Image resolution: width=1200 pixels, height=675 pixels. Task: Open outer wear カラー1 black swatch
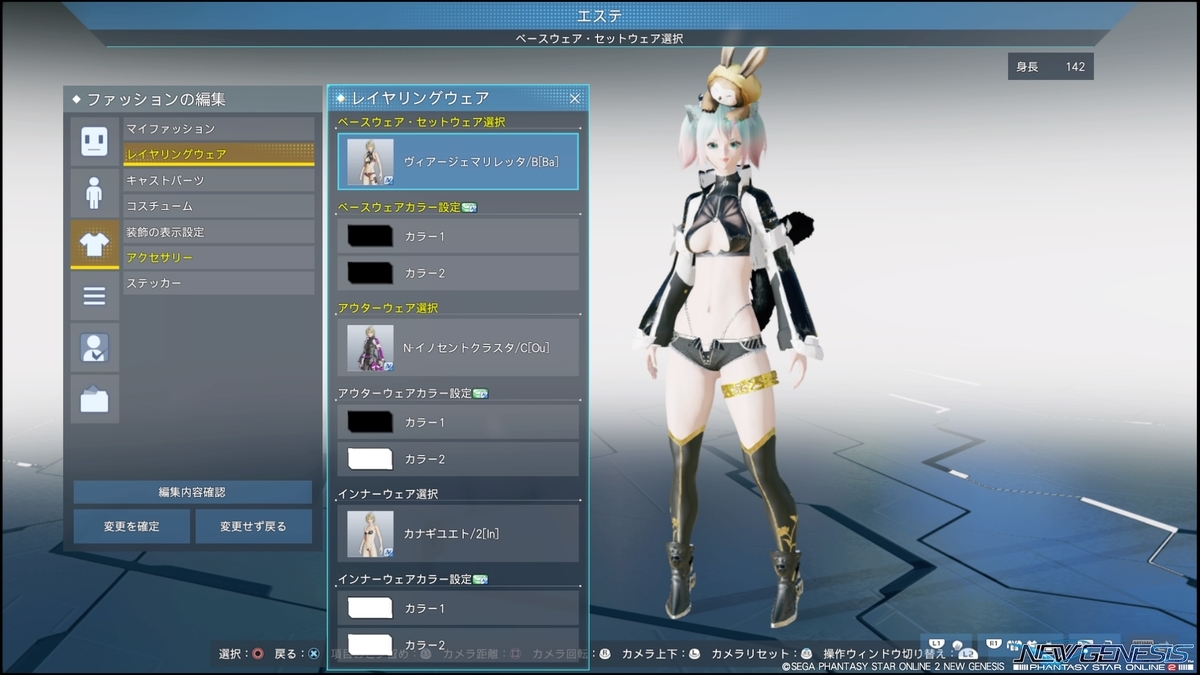(370, 422)
